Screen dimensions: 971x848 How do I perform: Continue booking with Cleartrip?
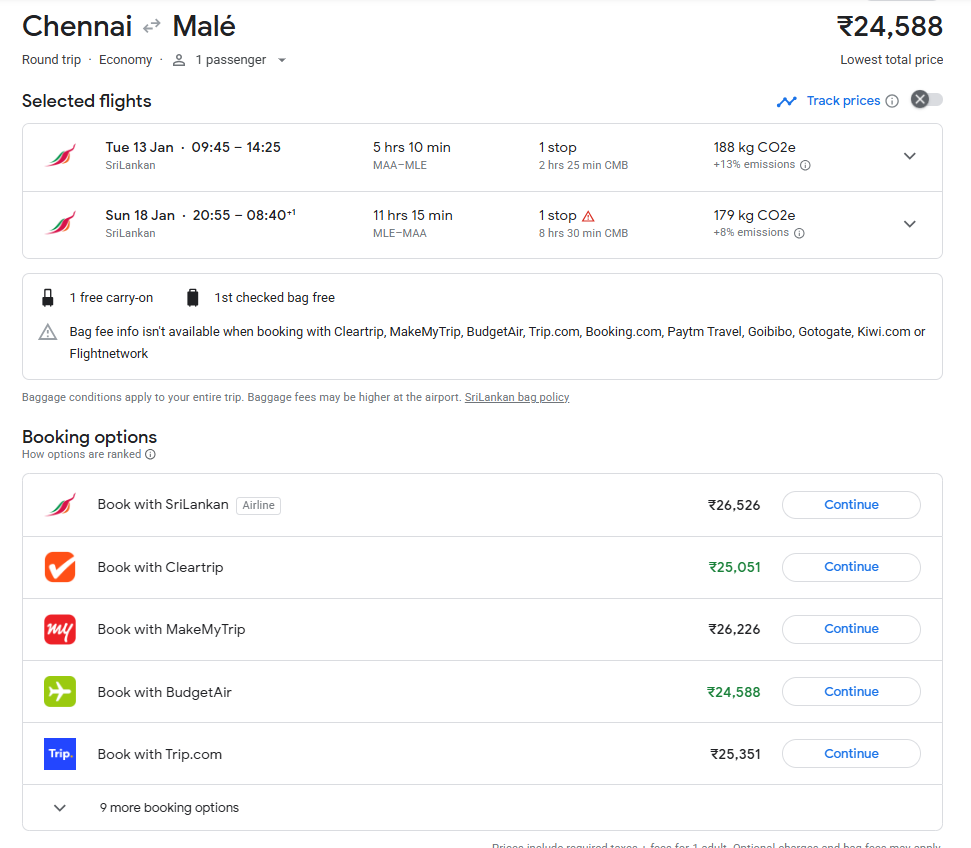click(x=850, y=567)
